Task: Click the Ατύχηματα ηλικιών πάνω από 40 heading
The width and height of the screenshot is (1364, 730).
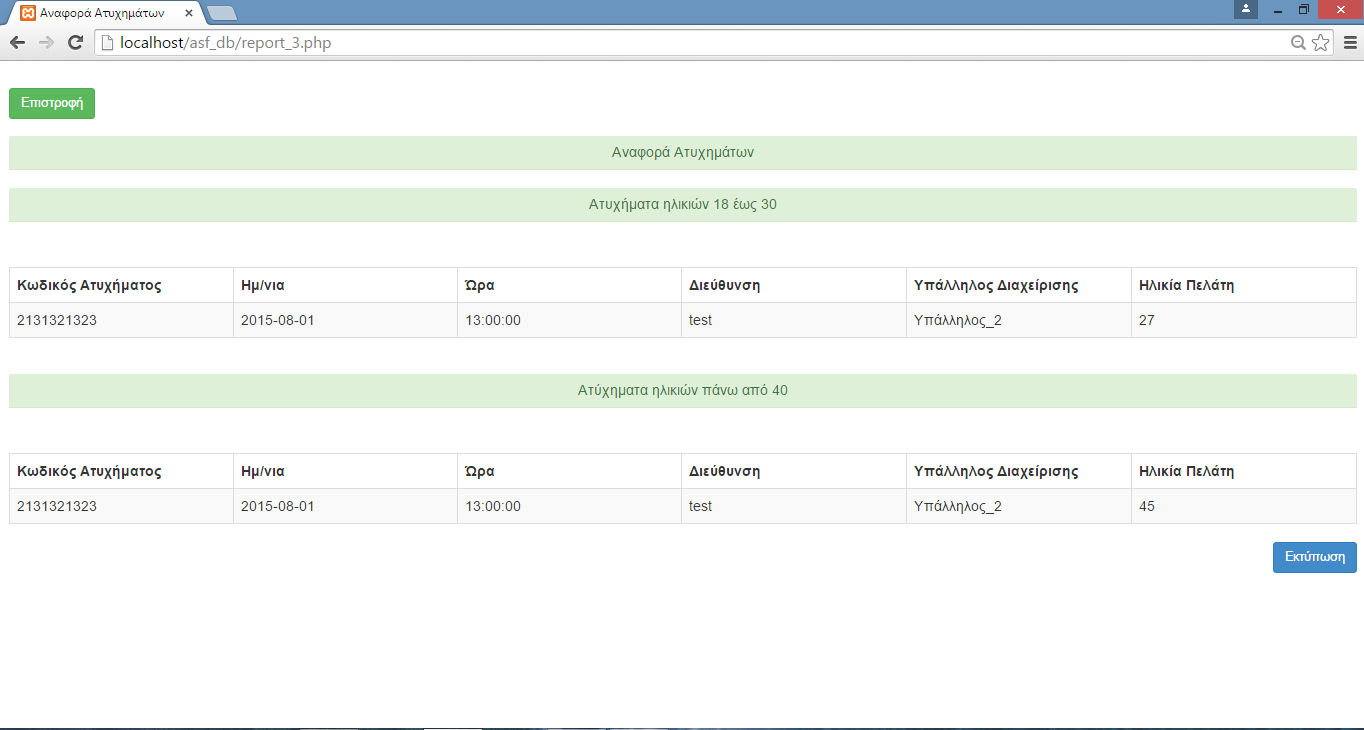Action: point(682,391)
